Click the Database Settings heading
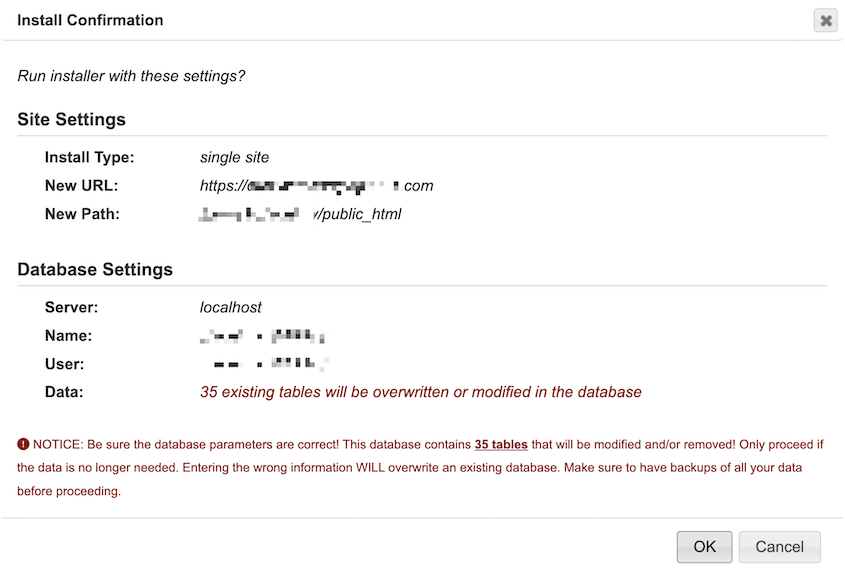The image size is (845, 580). pos(95,269)
